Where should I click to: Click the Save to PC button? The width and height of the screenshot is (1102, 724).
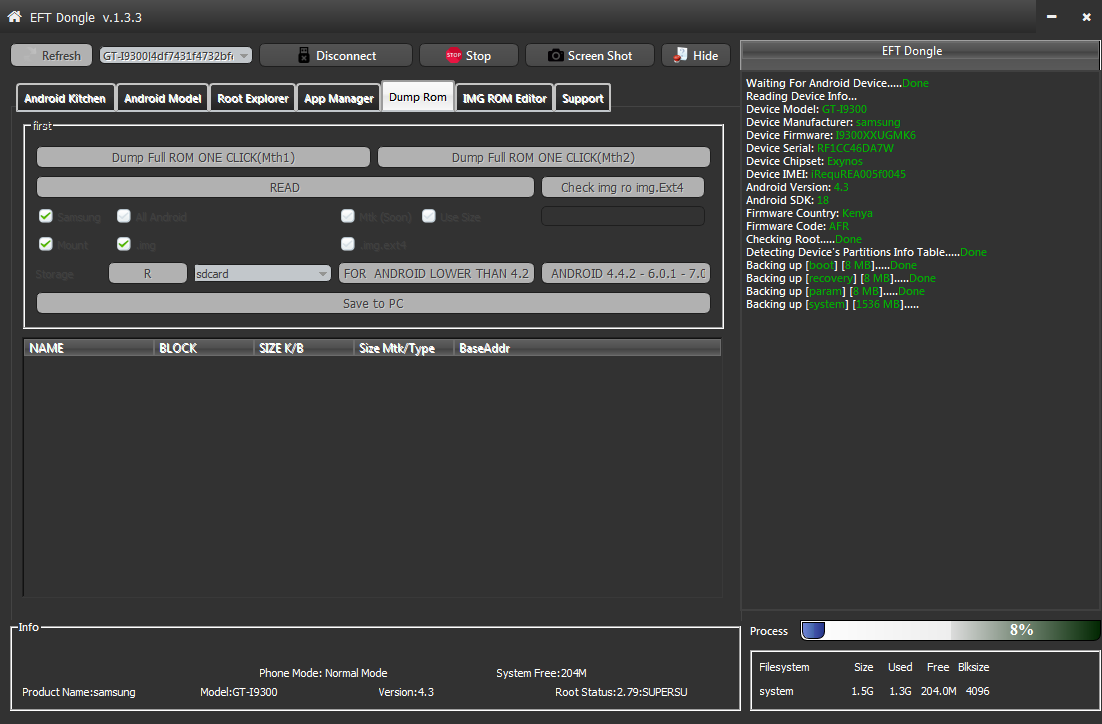click(x=373, y=304)
